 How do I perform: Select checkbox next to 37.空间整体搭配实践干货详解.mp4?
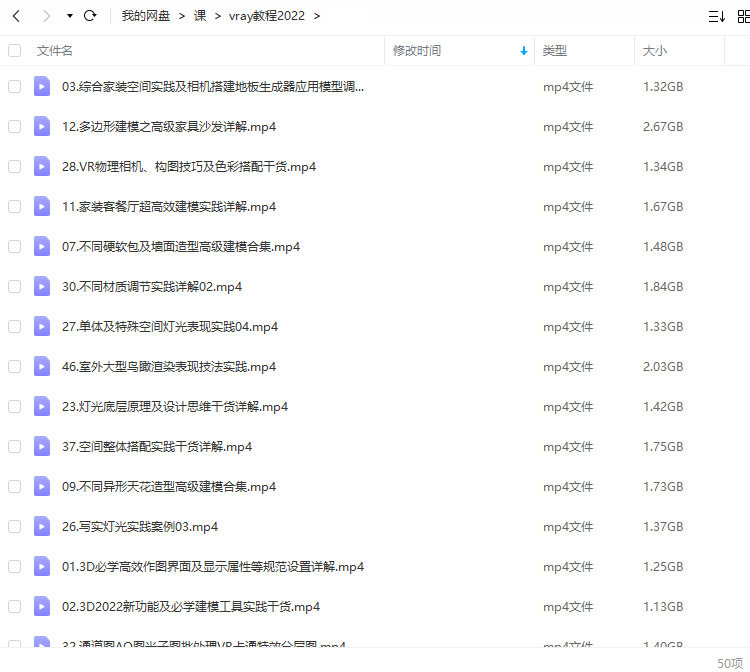click(14, 447)
